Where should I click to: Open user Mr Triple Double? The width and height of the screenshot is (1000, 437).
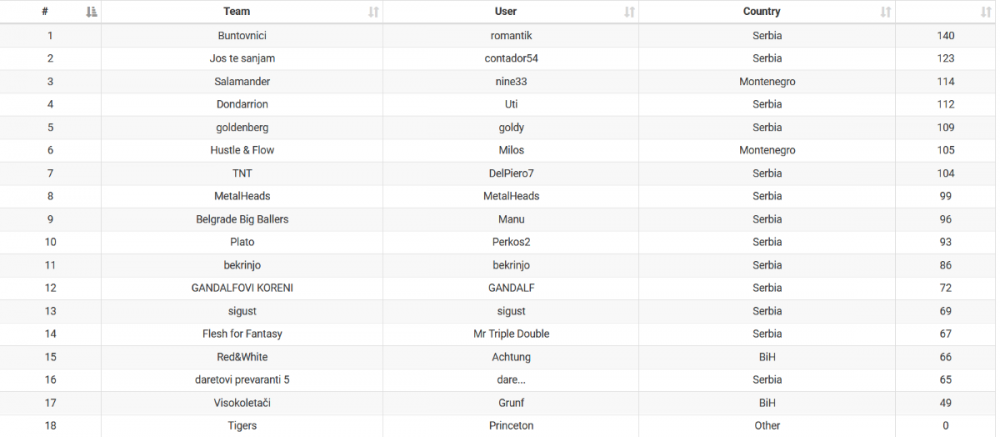[x=510, y=334]
